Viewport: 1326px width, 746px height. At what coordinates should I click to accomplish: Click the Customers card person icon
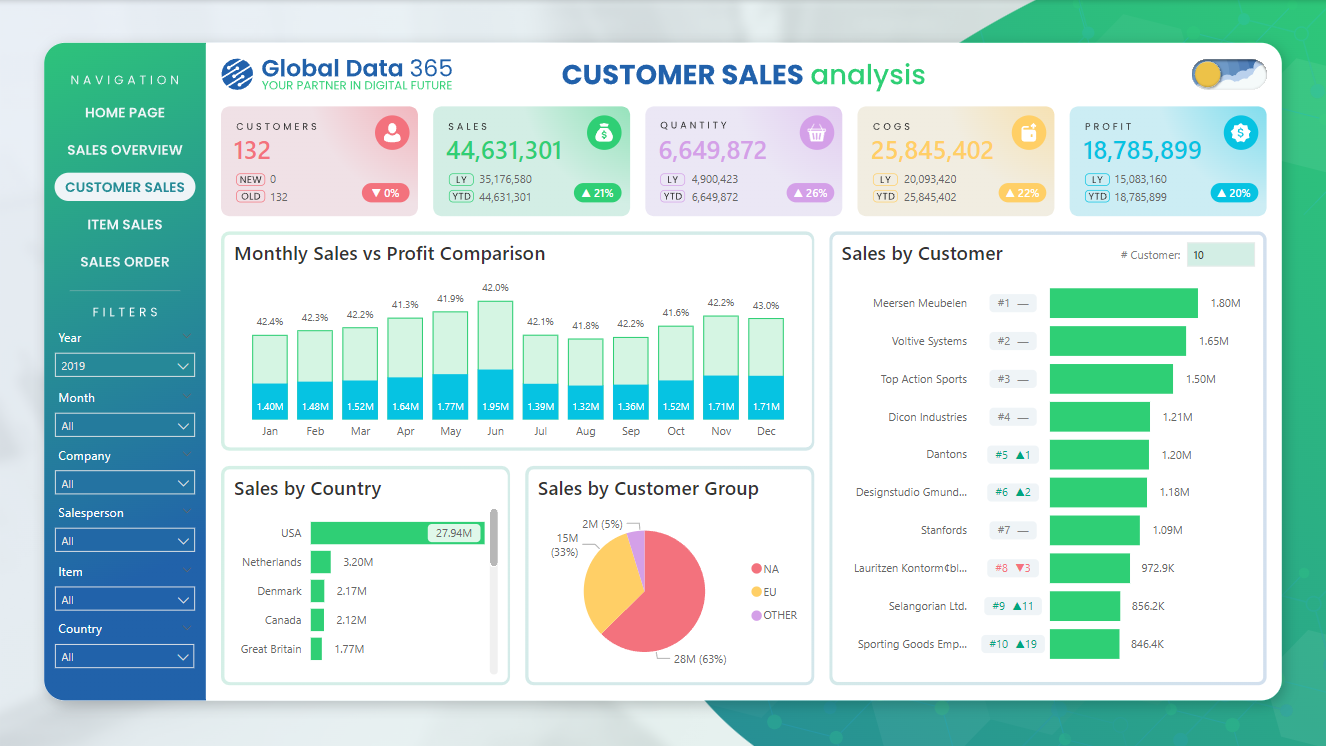392,132
